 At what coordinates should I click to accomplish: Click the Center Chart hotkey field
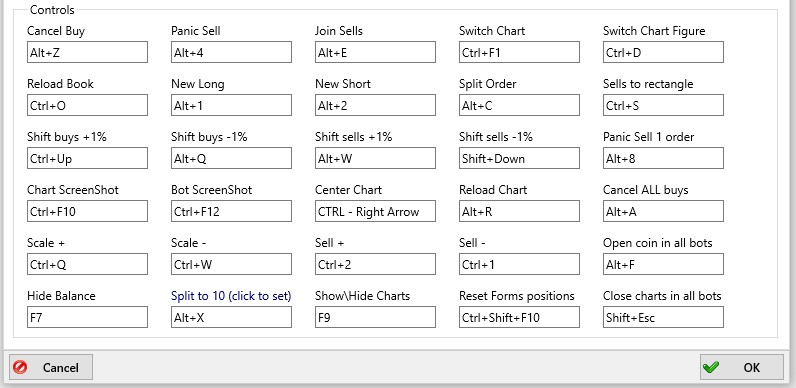(375, 211)
